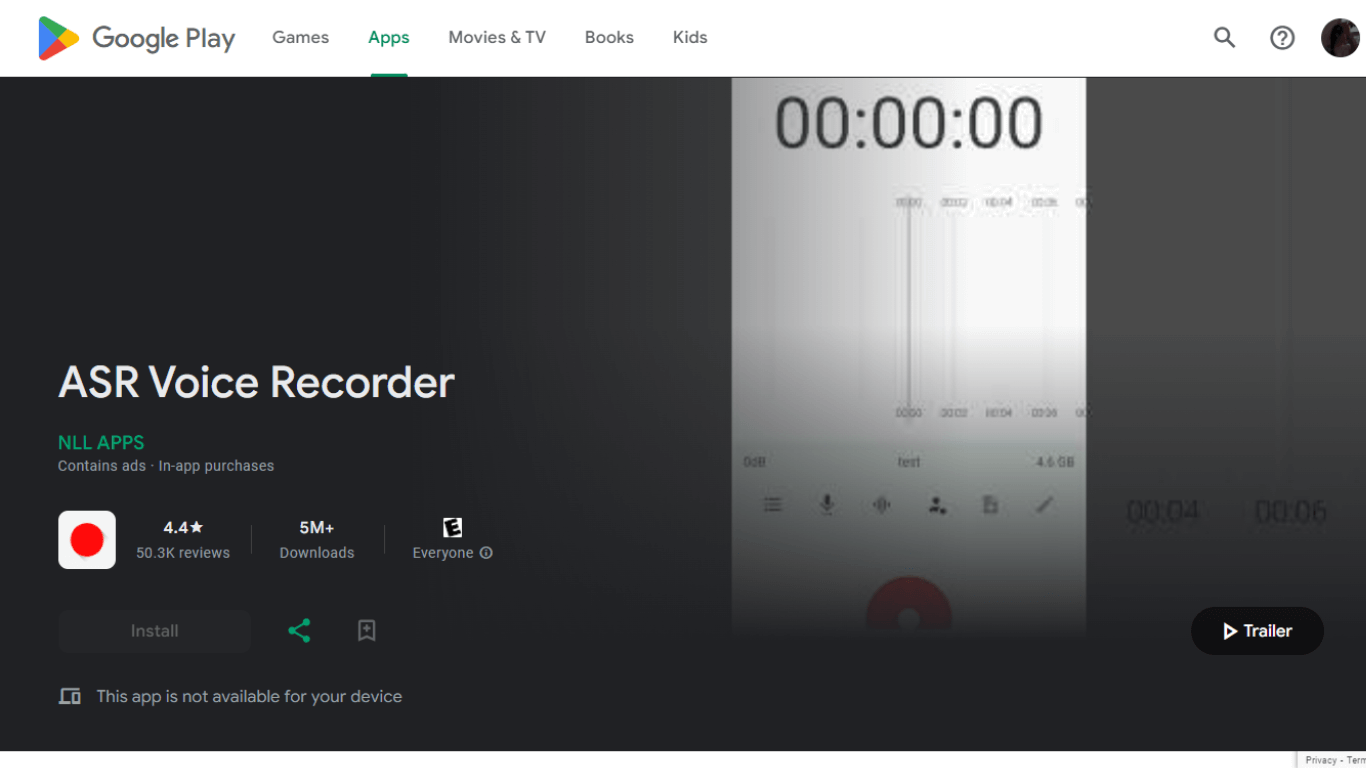Select the currently active Apps tab
The width and height of the screenshot is (1366, 768).
[388, 37]
